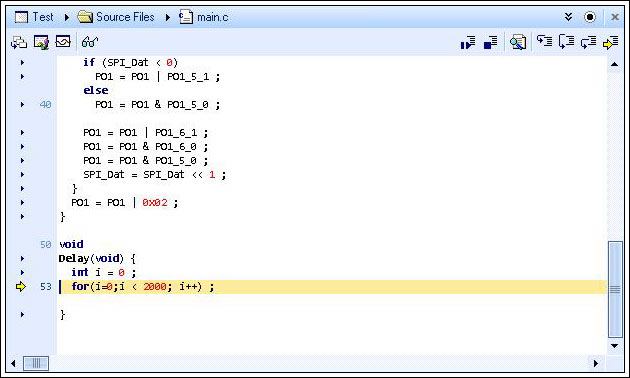630x378 pixels.
Task: Click the down arrow of vertical scrollbar
Action: pyautogui.click(x=614, y=346)
